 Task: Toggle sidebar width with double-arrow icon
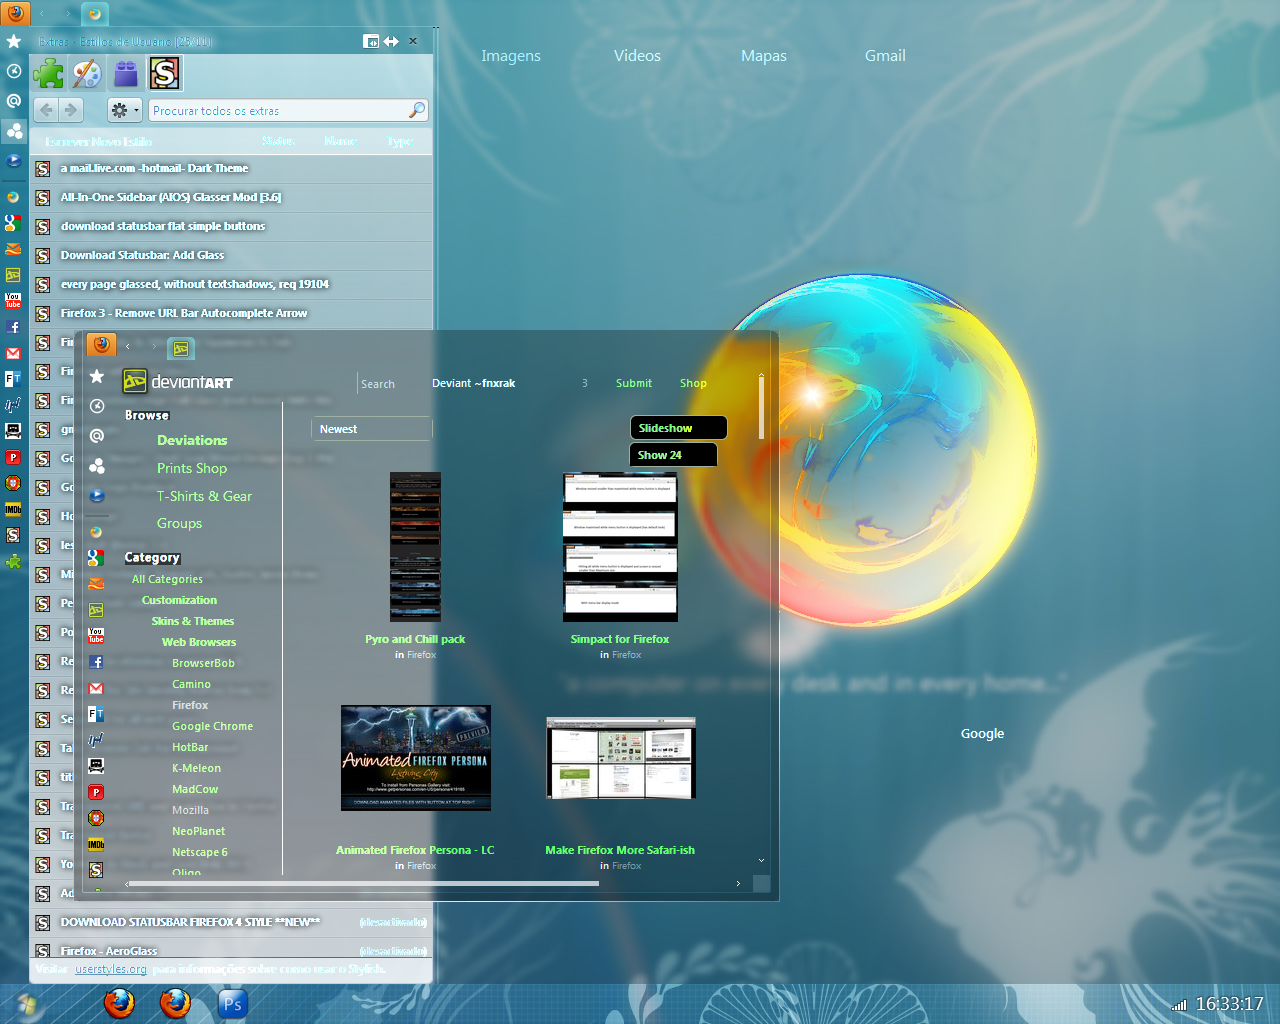pyautogui.click(x=391, y=41)
